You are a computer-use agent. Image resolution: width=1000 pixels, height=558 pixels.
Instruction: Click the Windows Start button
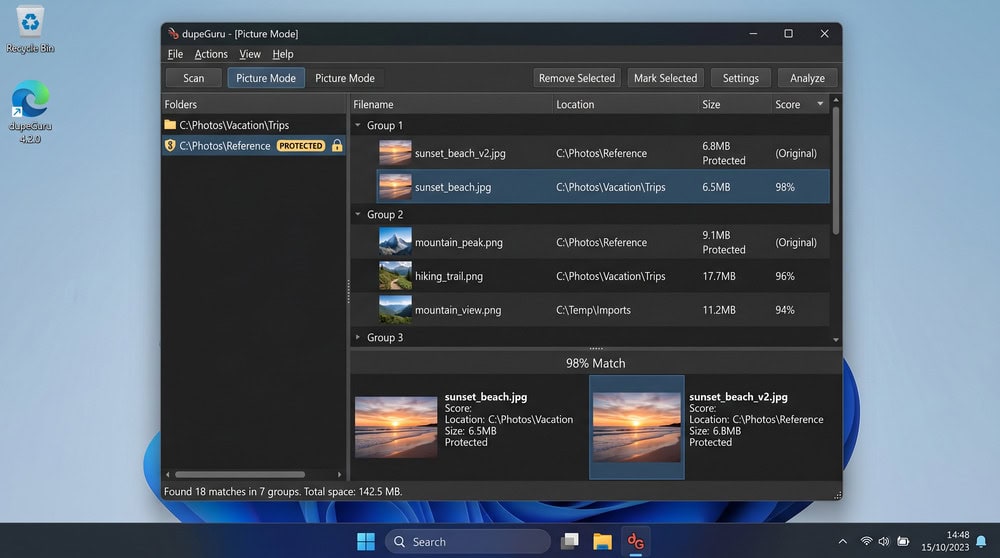pyautogui.click(x=366, y=541)
